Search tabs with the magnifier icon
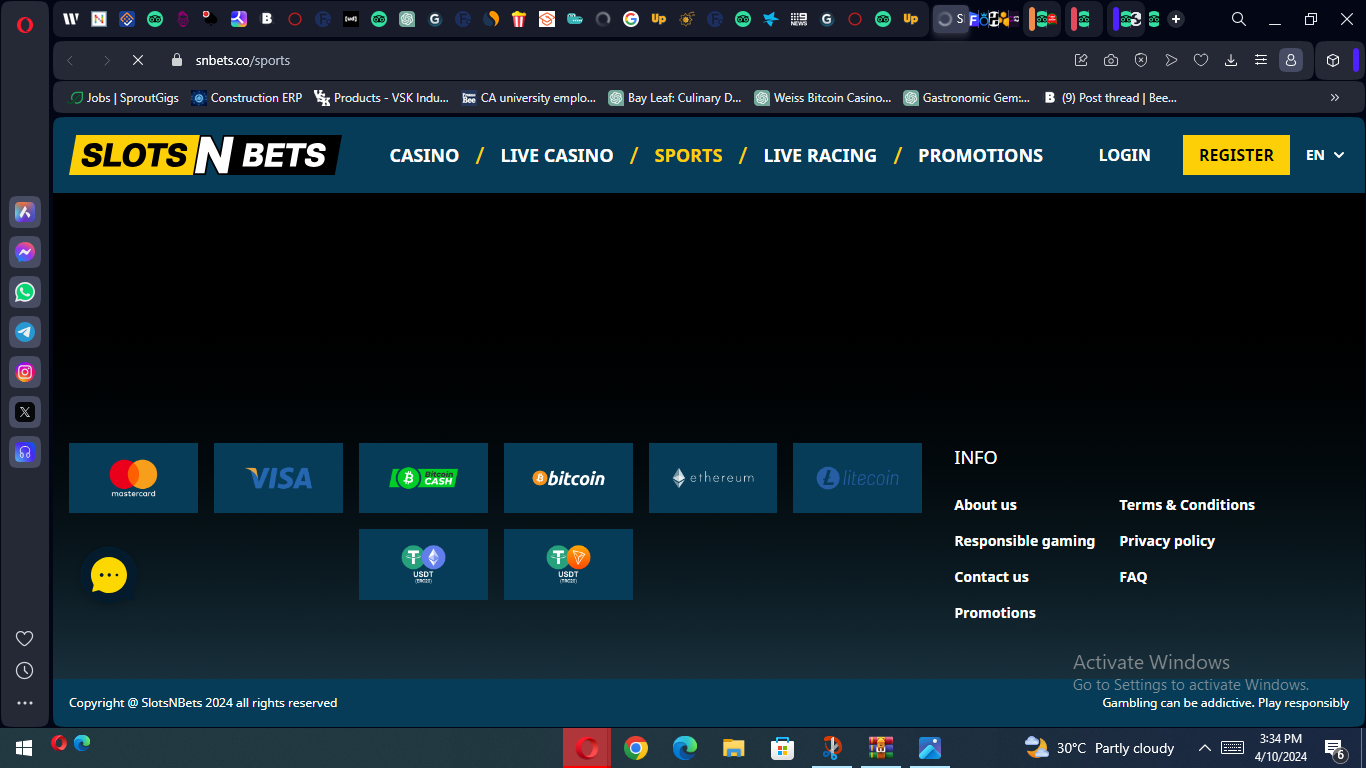The width and height of the screenshot is (1366, 768). [x=1239, y=19]
